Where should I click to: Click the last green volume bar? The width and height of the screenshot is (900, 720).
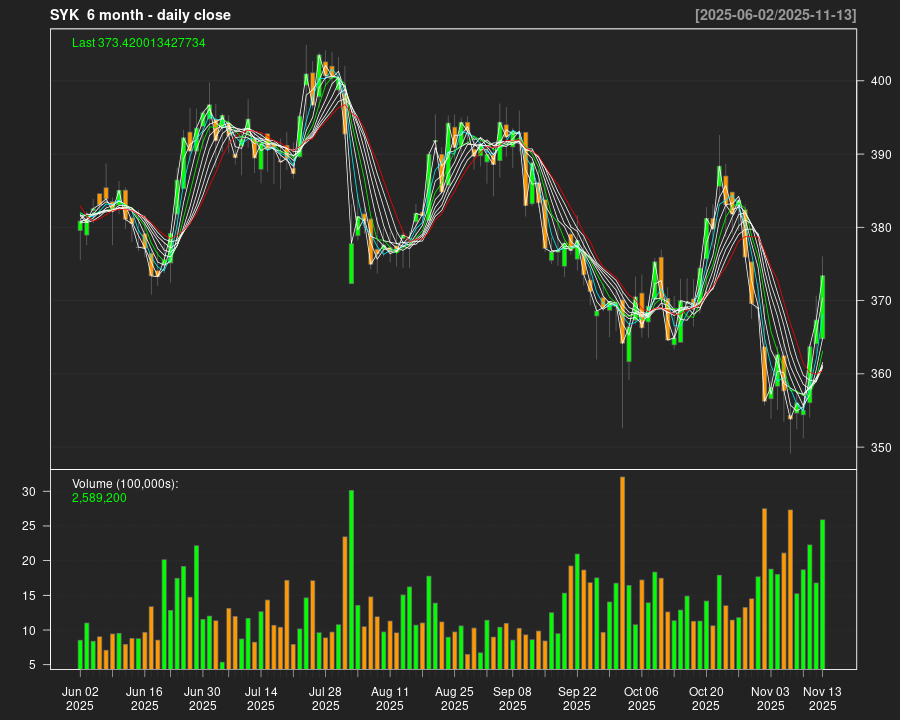(823, 594)
